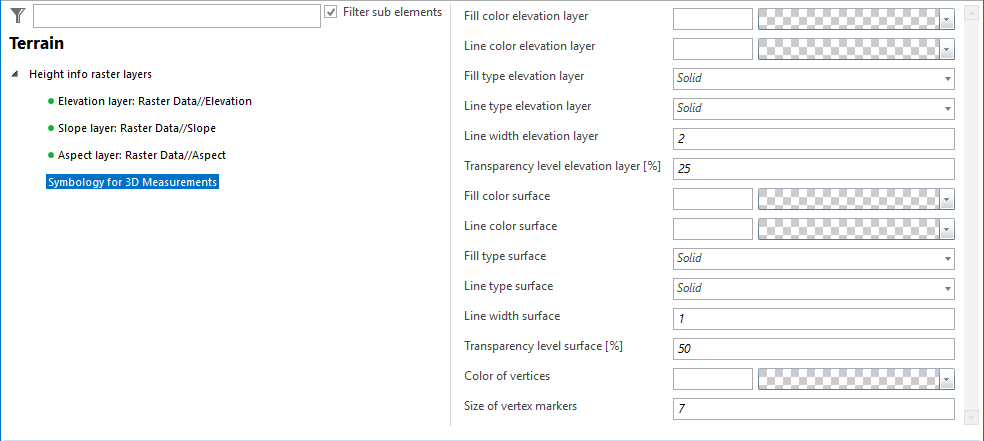This screenshot has height=441, width=984.
Task: Click the filter search text field
Action: (176, 16)
